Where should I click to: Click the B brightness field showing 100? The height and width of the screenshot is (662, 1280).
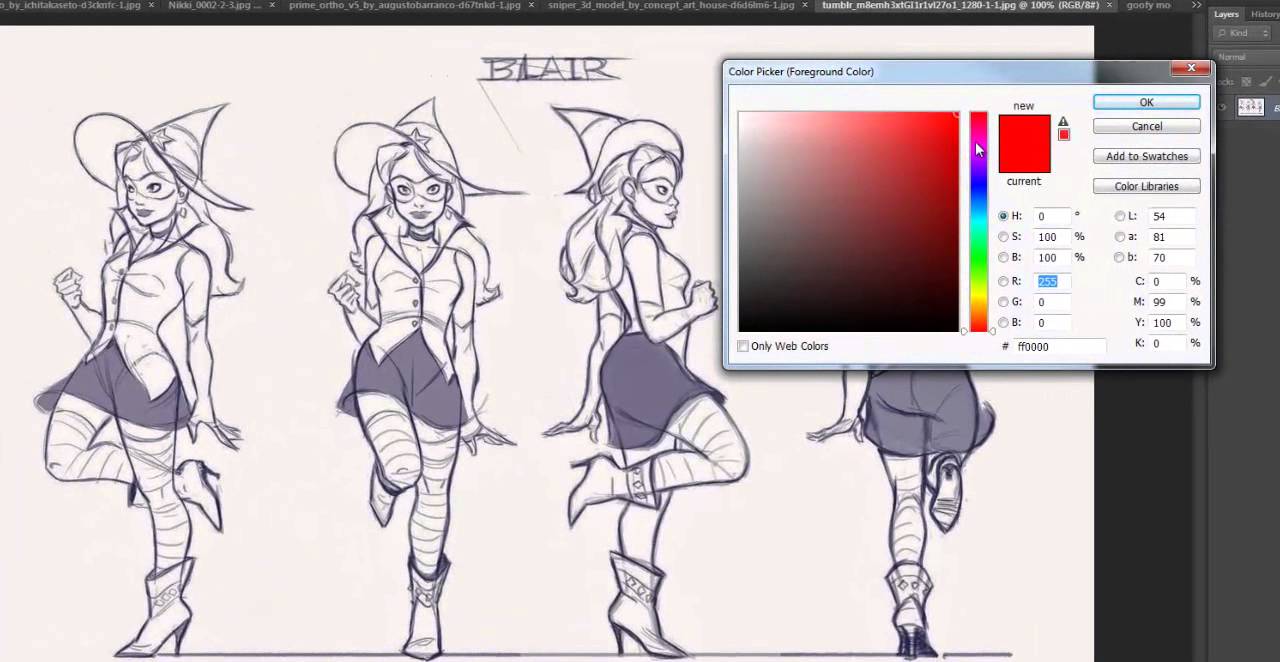tap(1053, 257)
